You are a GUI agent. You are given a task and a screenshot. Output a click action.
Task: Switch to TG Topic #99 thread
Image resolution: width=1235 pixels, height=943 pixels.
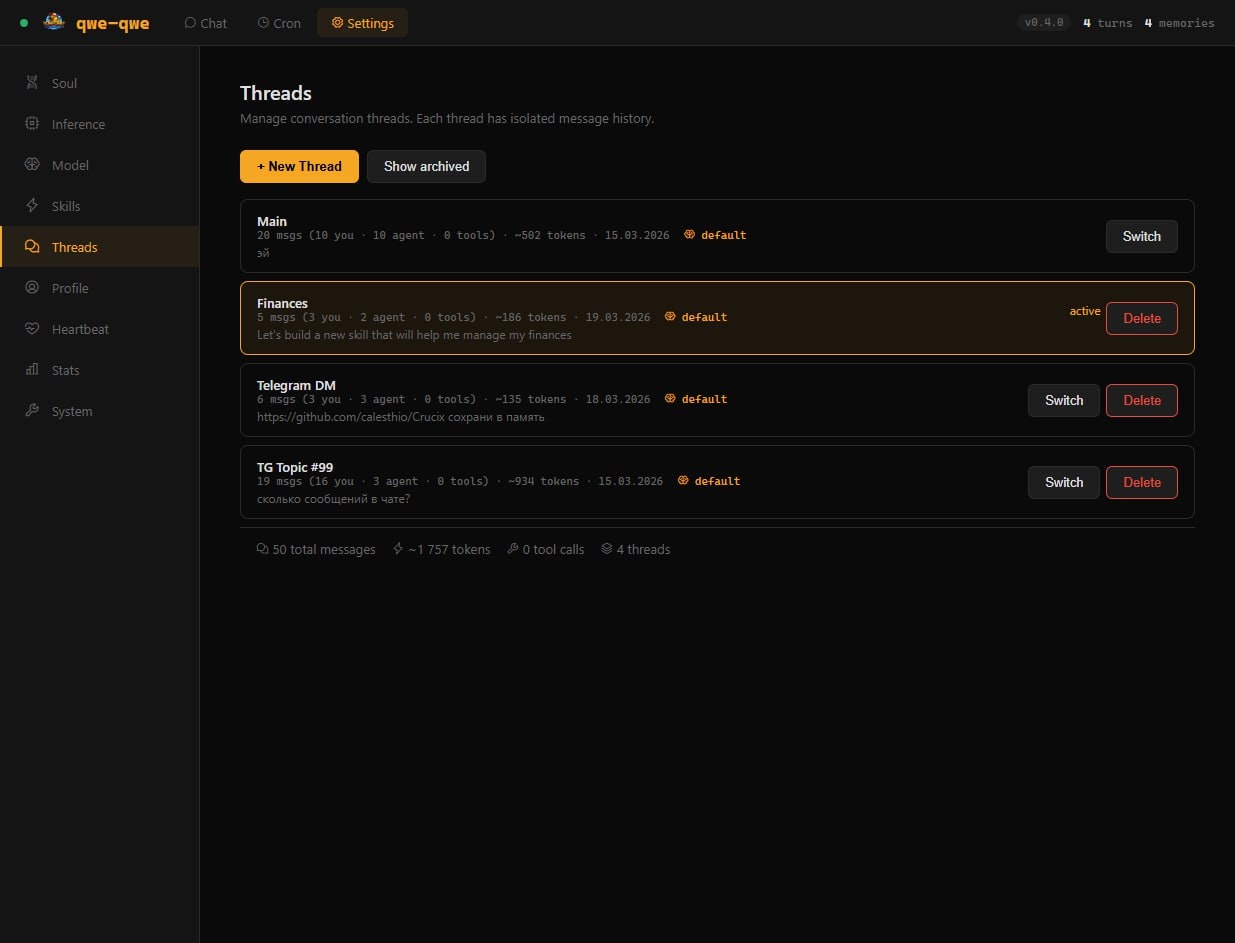pyautogui.click(x=1063, y=482)
